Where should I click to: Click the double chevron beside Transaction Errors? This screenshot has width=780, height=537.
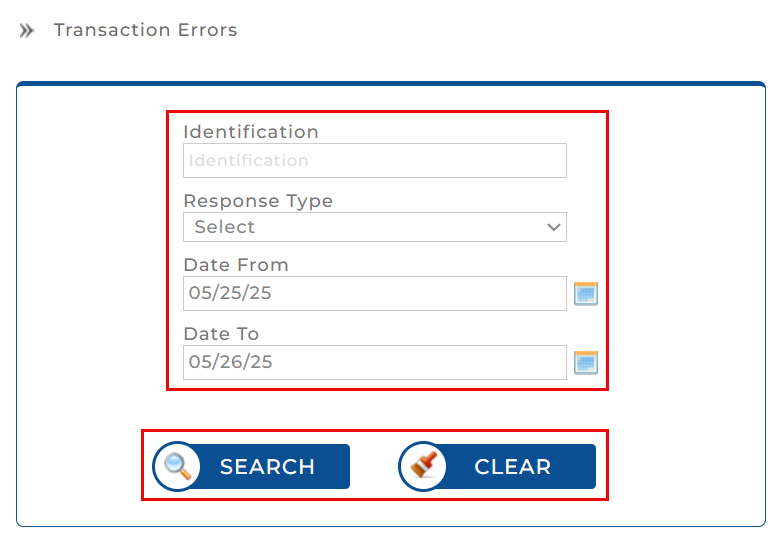(27, 30)
